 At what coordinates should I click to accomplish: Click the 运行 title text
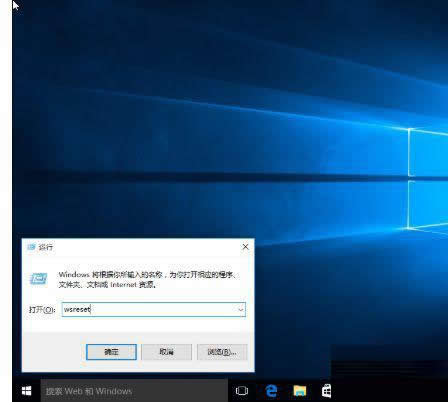[46, 247]
